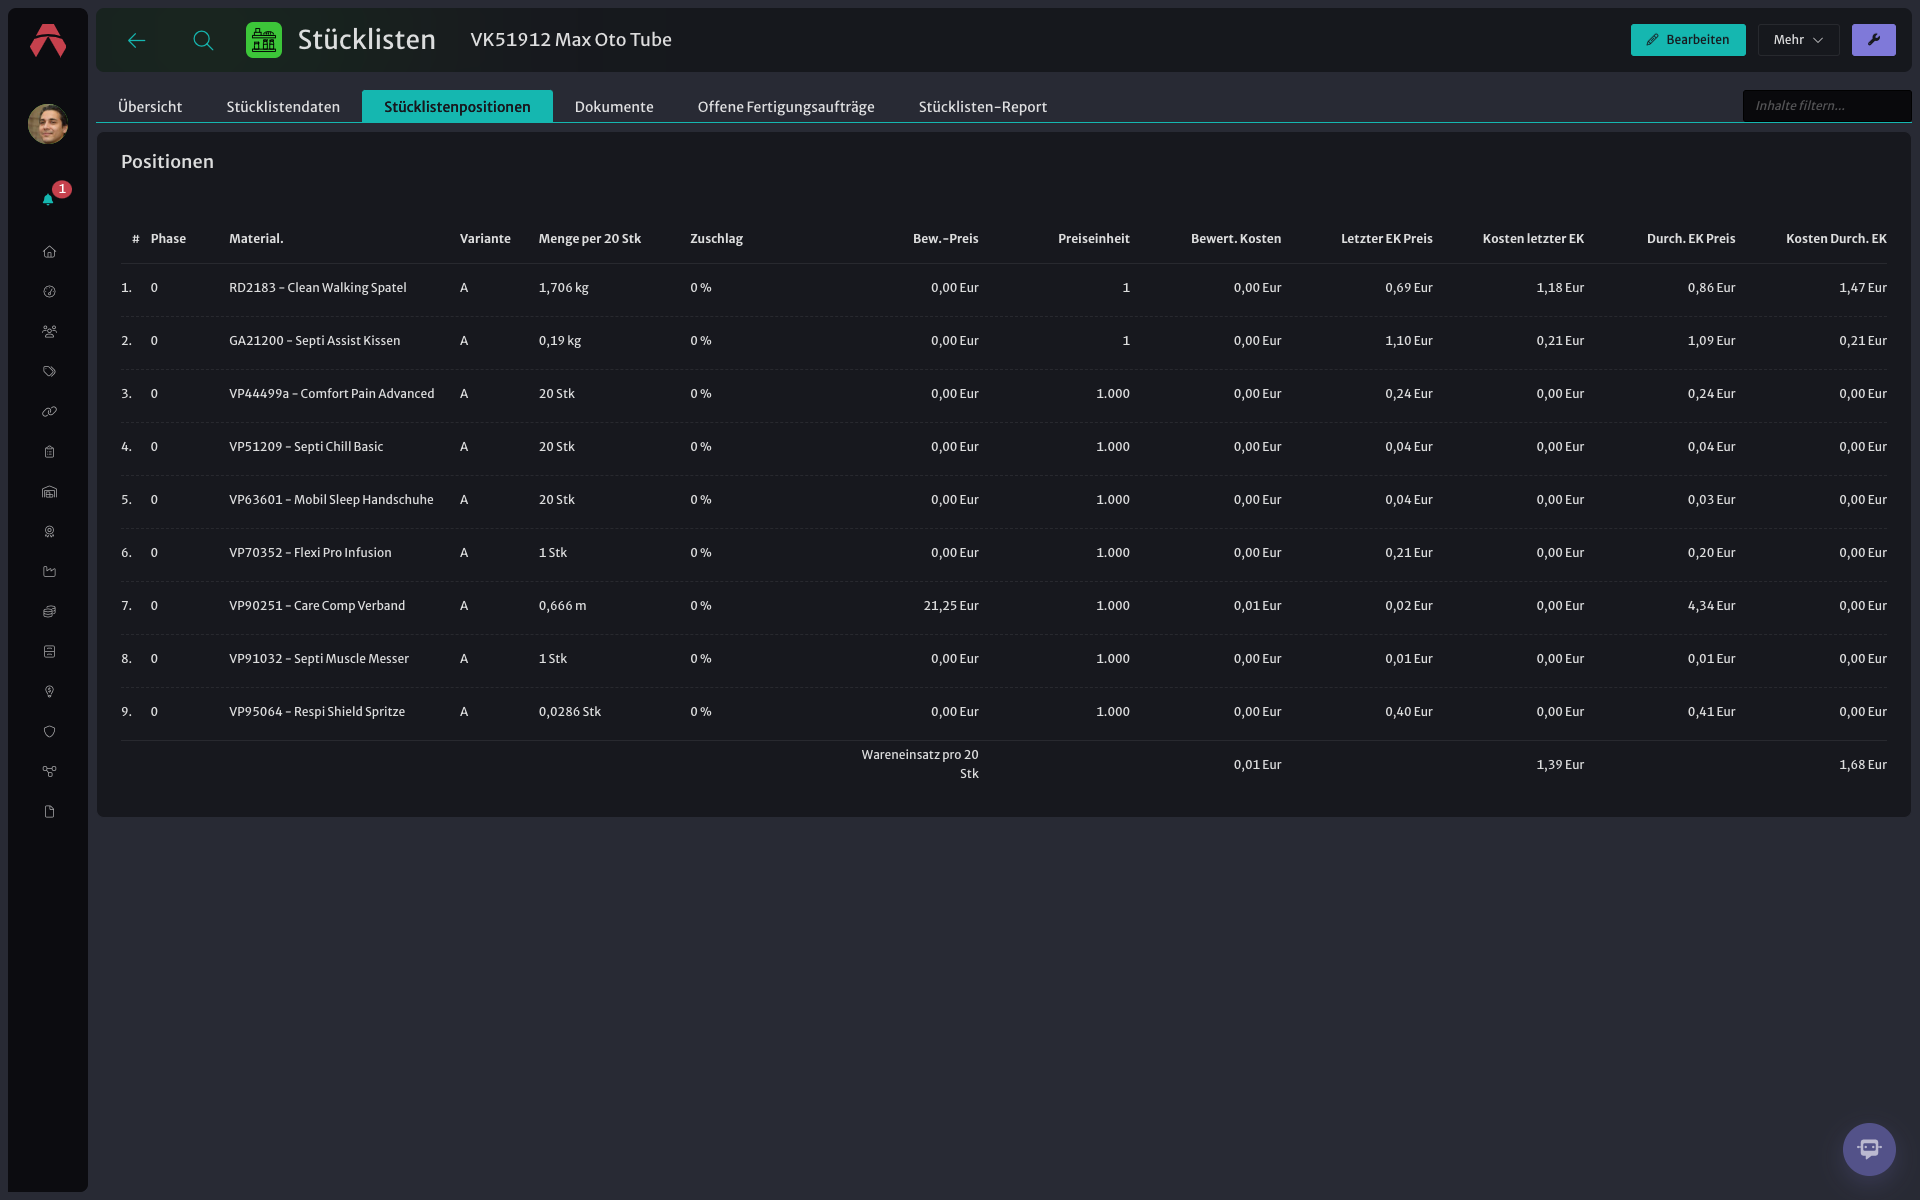This screenshot has height=1200, width=1920.
Task: Go to home icon in sidebar
Action: 49,252
